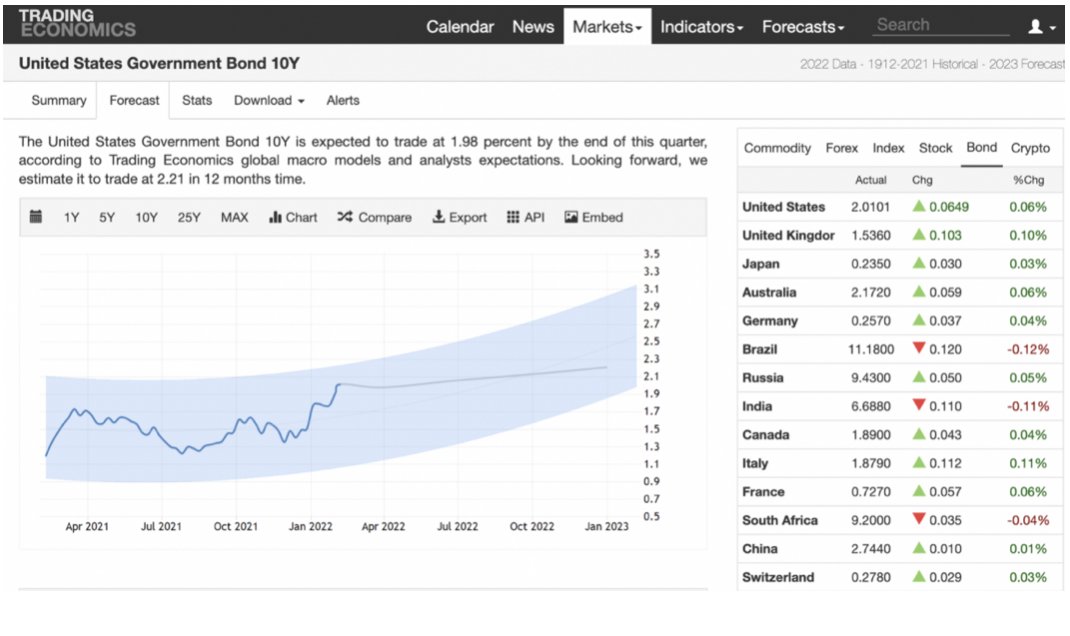Image resolution: width=1070 pixels, height=636 pixels.
Task: Open the Australia bond link
Action: [769, 292]
